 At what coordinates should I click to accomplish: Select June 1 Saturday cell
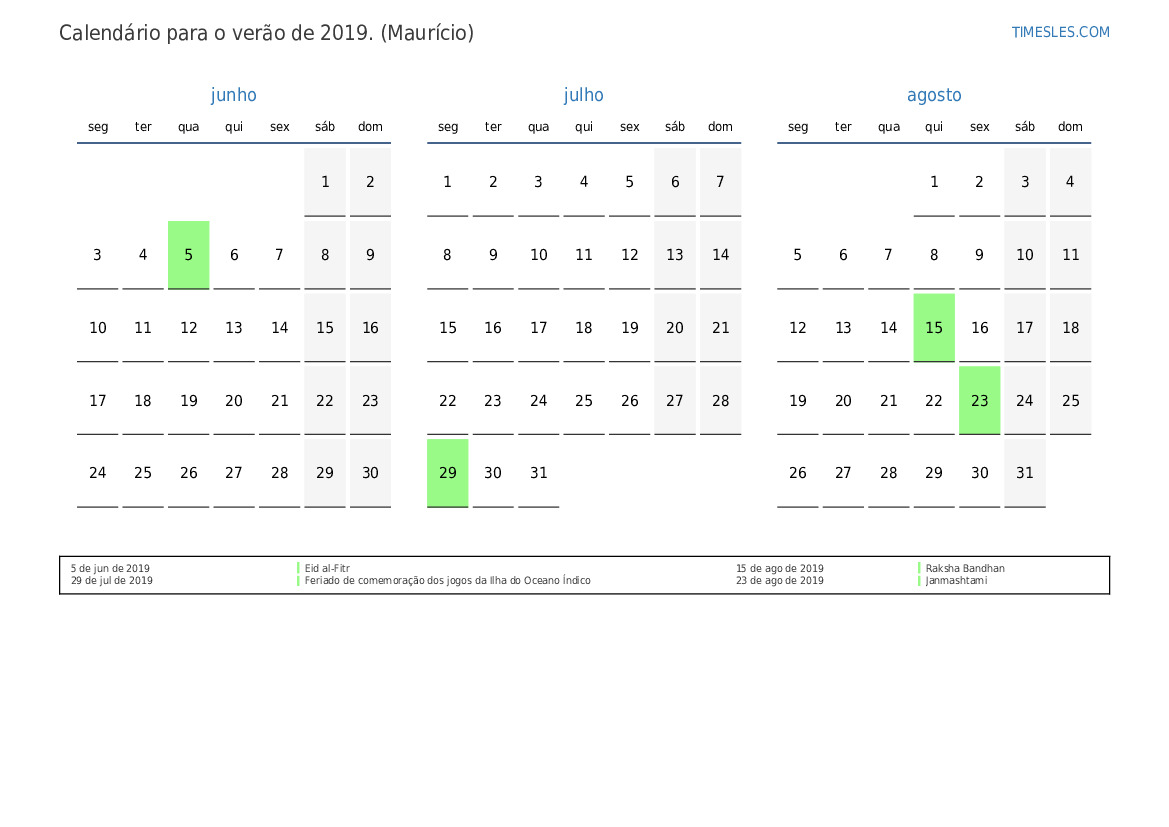click(x=325, y=183)
